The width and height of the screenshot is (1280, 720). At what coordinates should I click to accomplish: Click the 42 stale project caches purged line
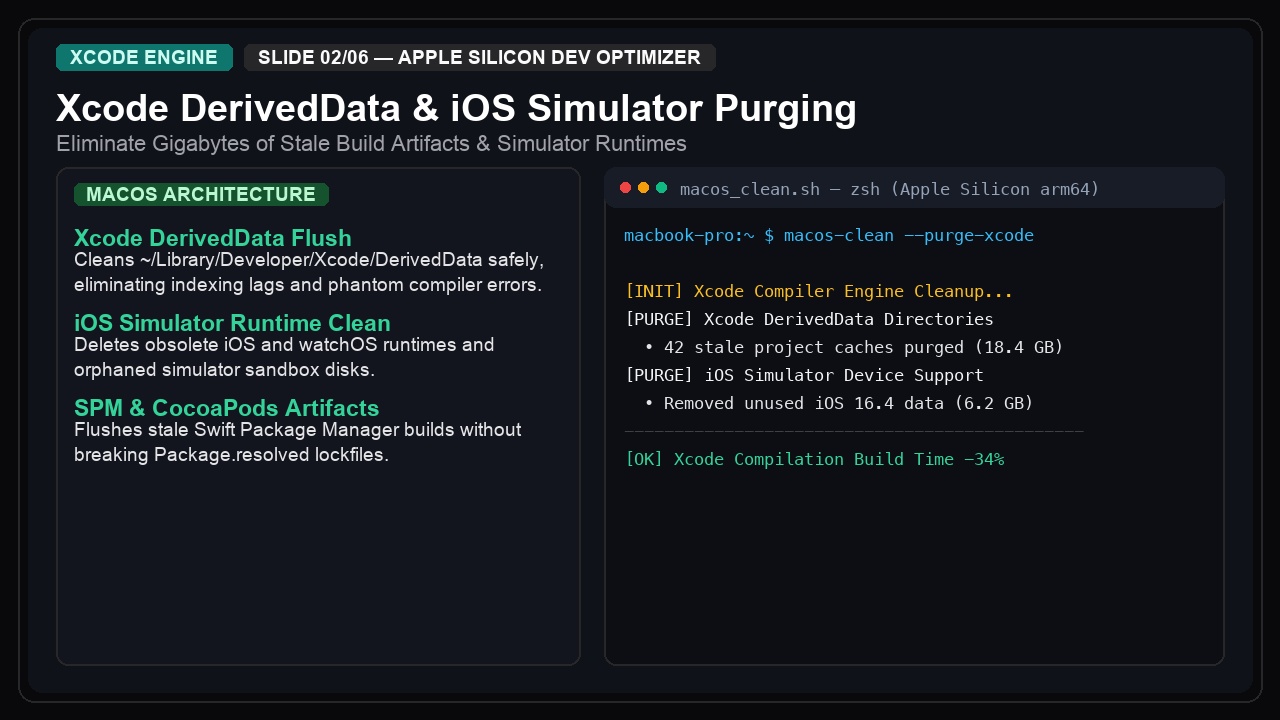(x=854, y=348)
